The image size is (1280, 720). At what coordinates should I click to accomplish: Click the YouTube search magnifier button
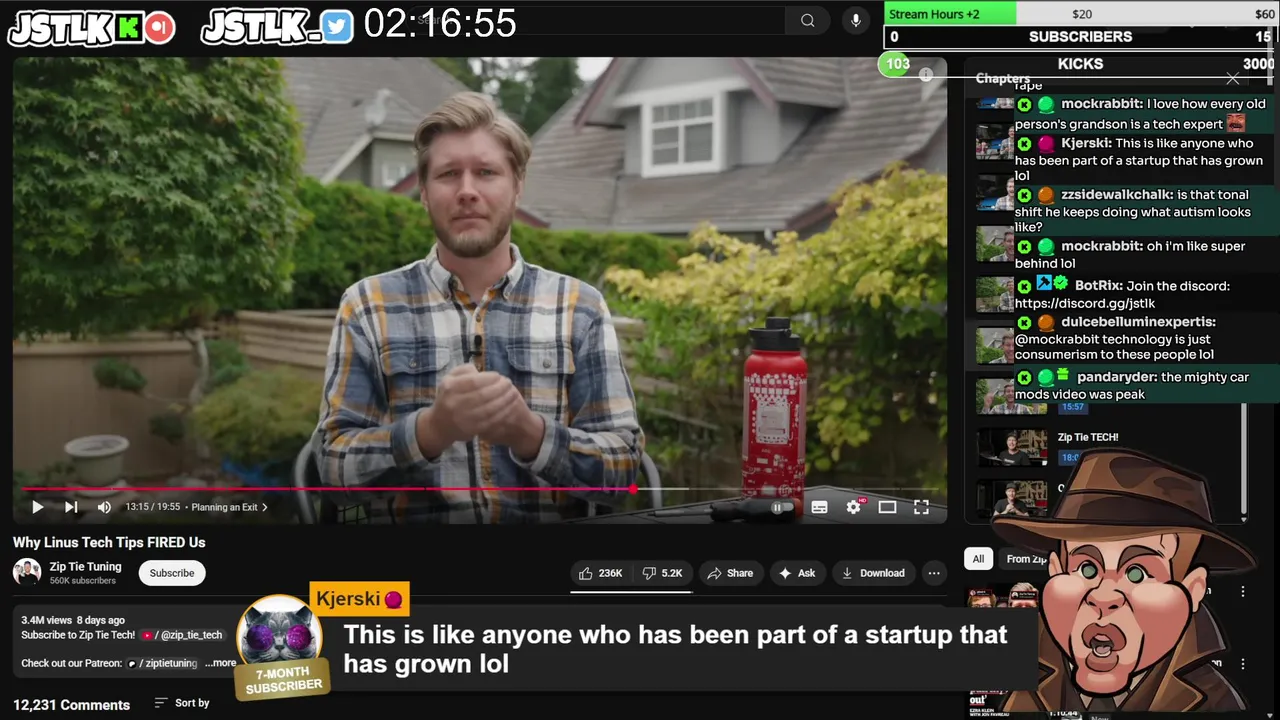pos(807,20)
